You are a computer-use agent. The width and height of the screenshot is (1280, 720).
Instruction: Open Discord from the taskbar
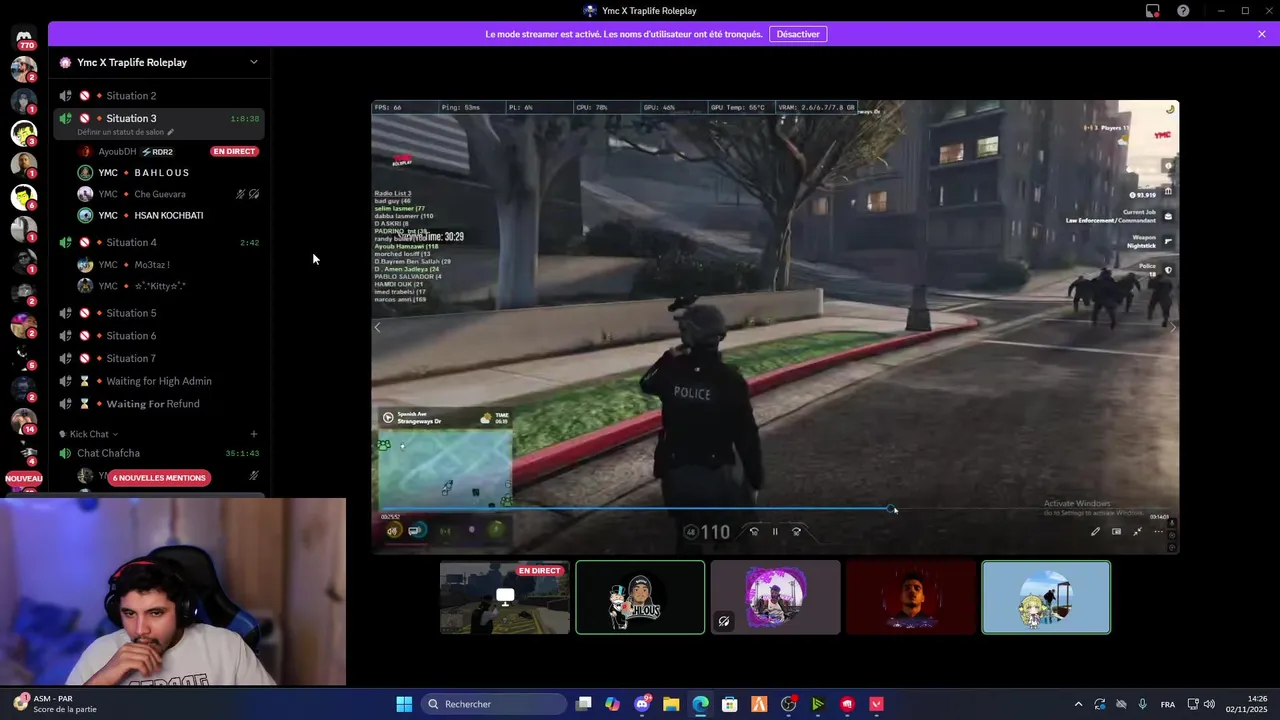coord(642,704)
